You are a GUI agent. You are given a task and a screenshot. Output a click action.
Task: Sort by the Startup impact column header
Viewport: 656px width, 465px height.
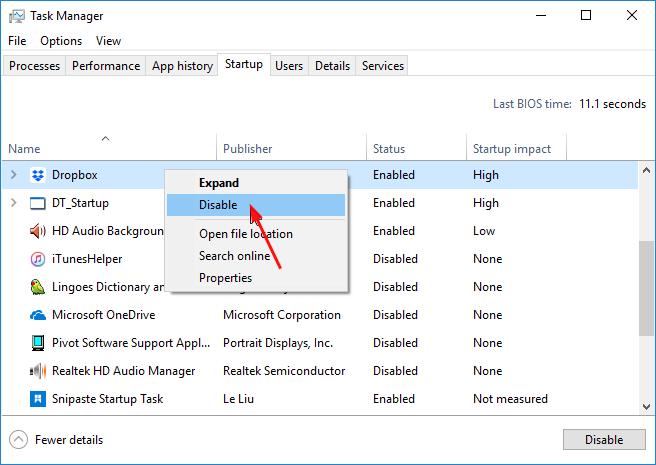click(516, 147)
